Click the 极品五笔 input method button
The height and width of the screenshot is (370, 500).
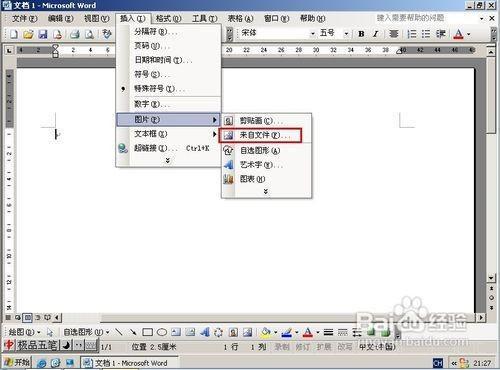(37, 345)
